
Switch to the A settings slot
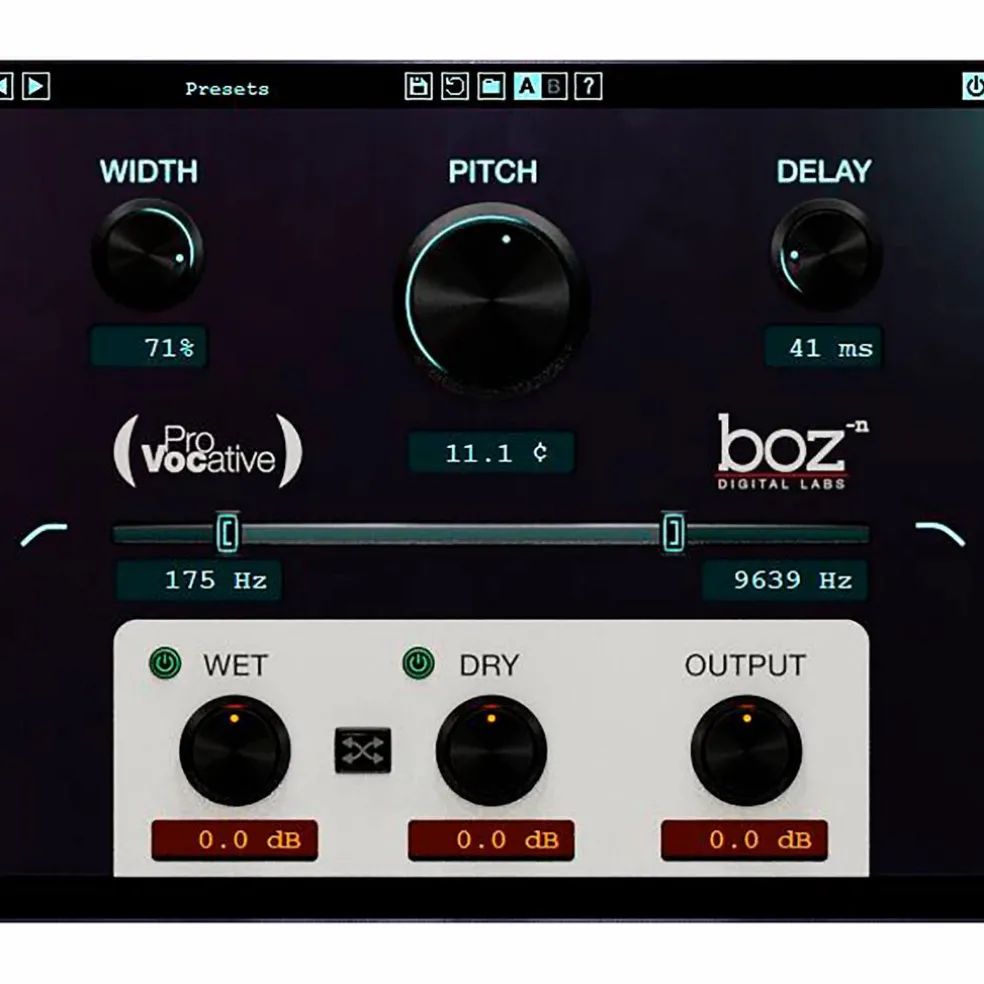click(x=527, y=86)
